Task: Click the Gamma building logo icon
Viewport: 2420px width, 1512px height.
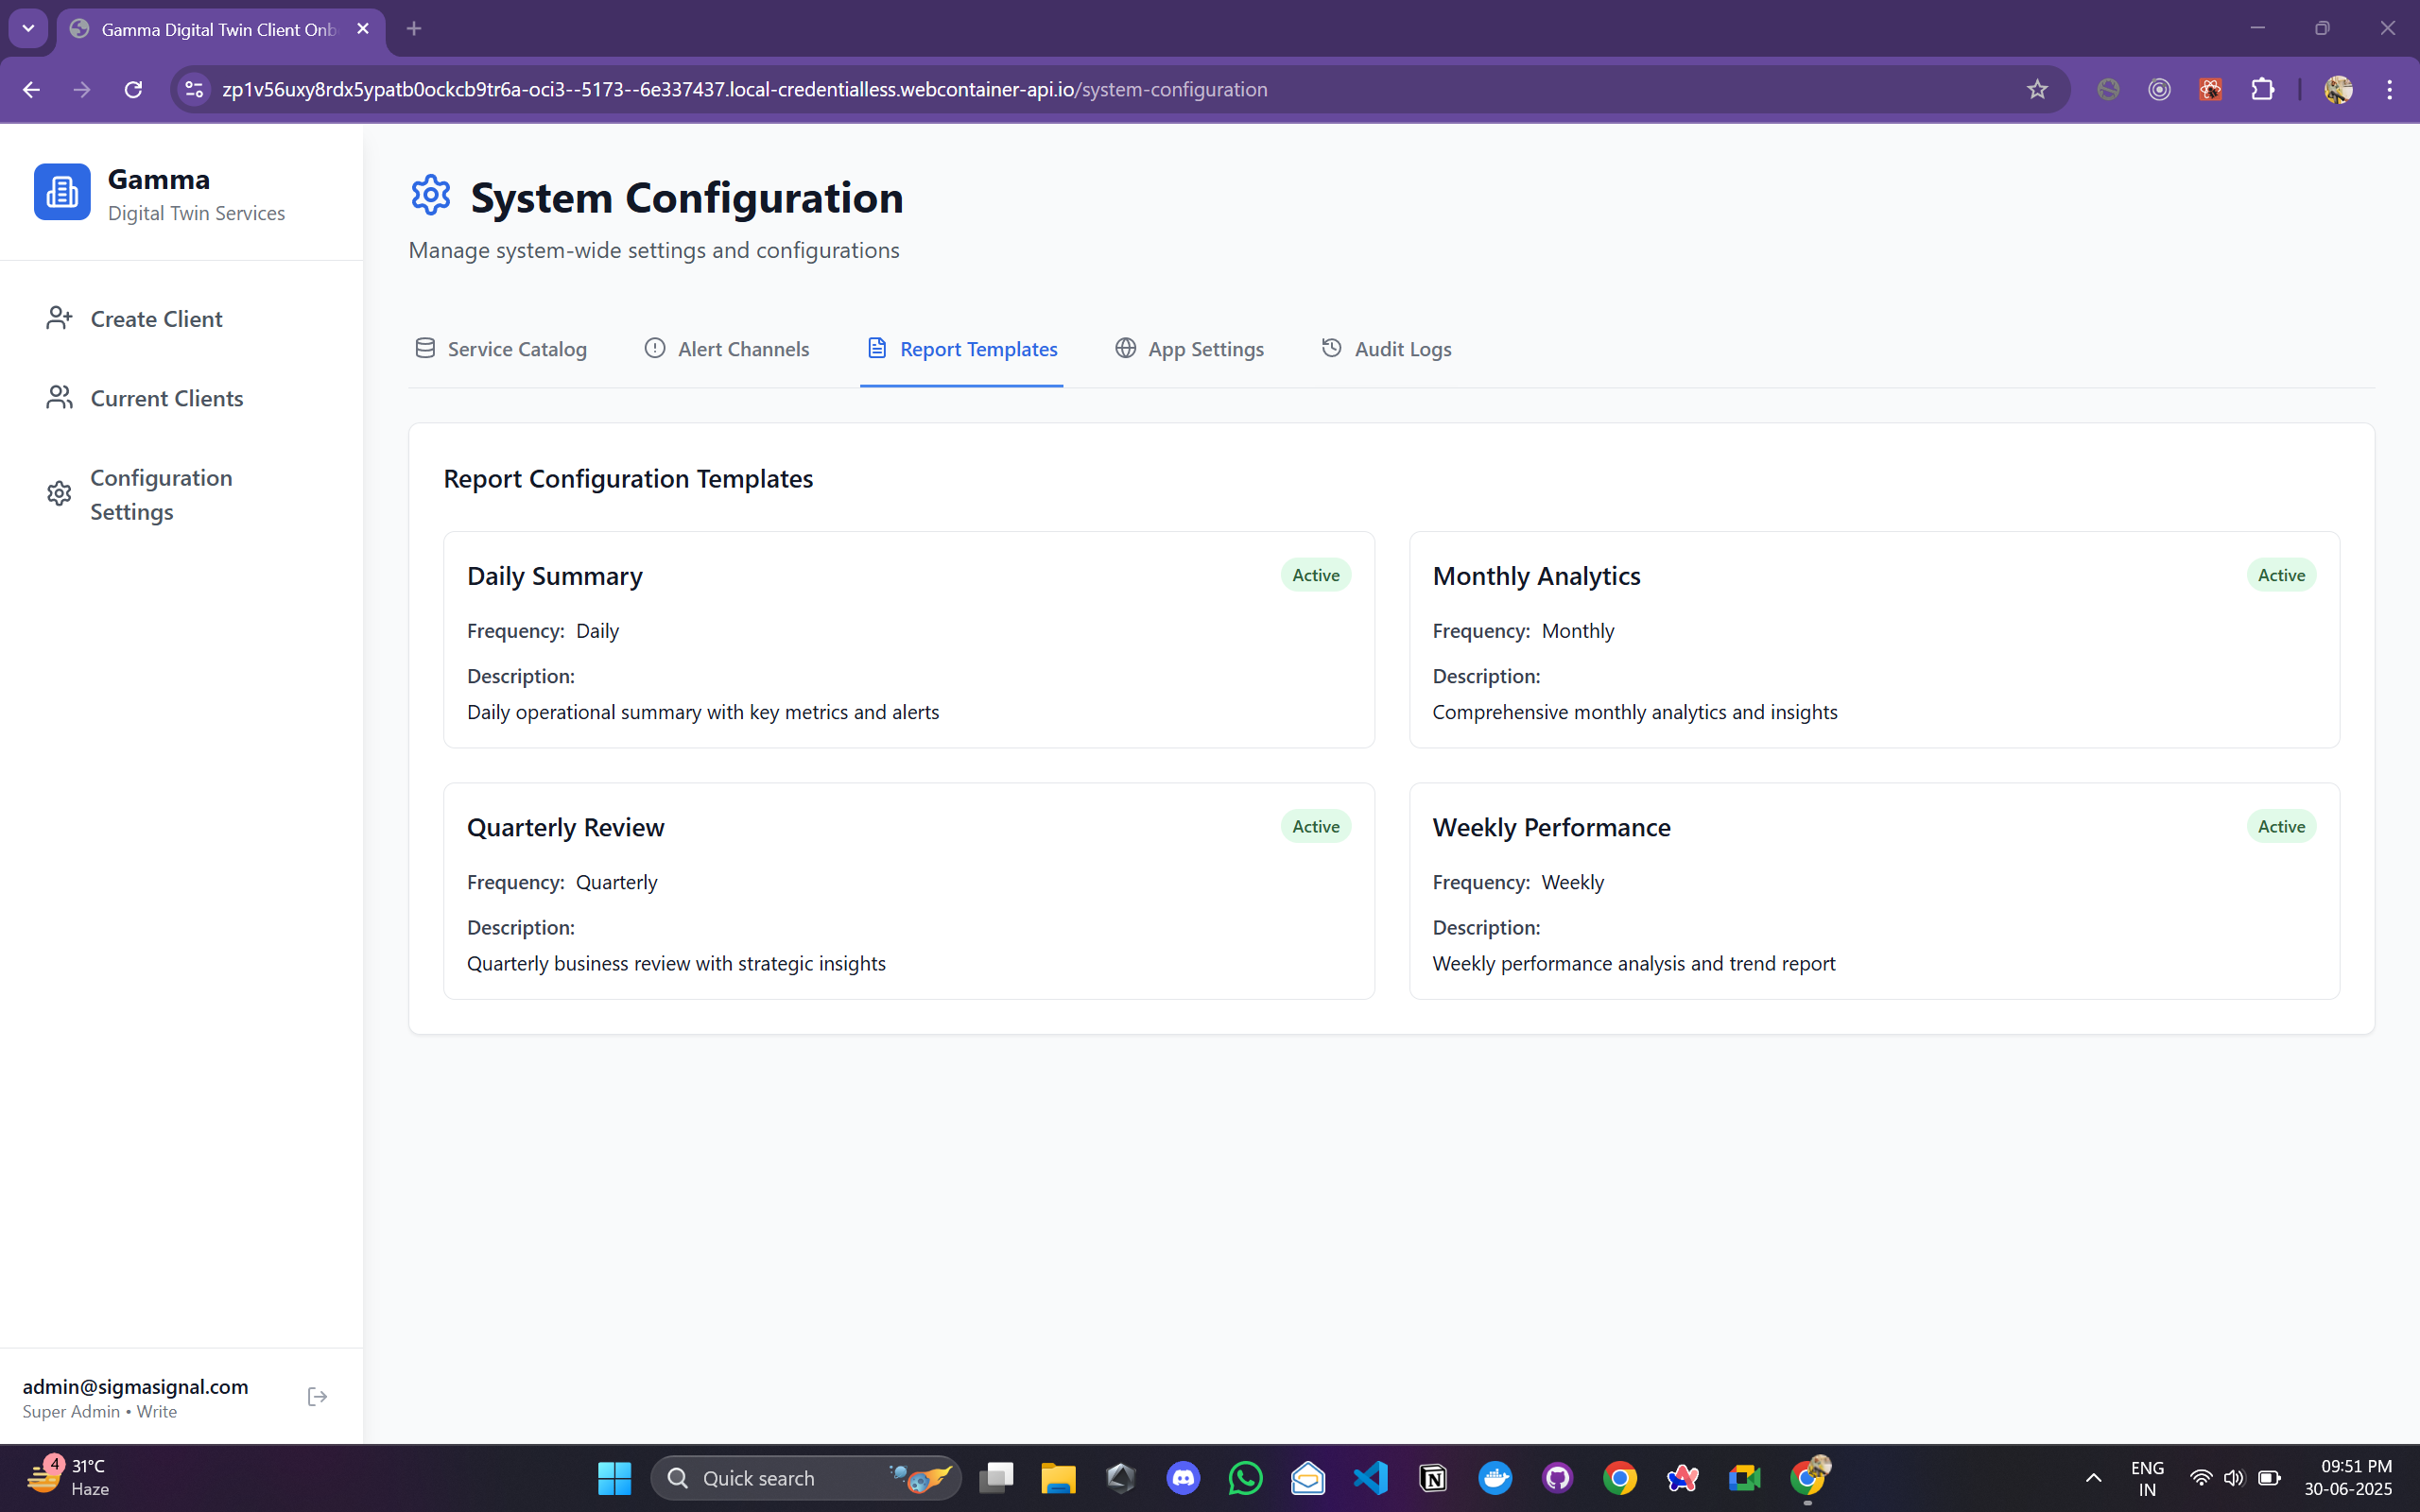Action: tap(62, 192)
